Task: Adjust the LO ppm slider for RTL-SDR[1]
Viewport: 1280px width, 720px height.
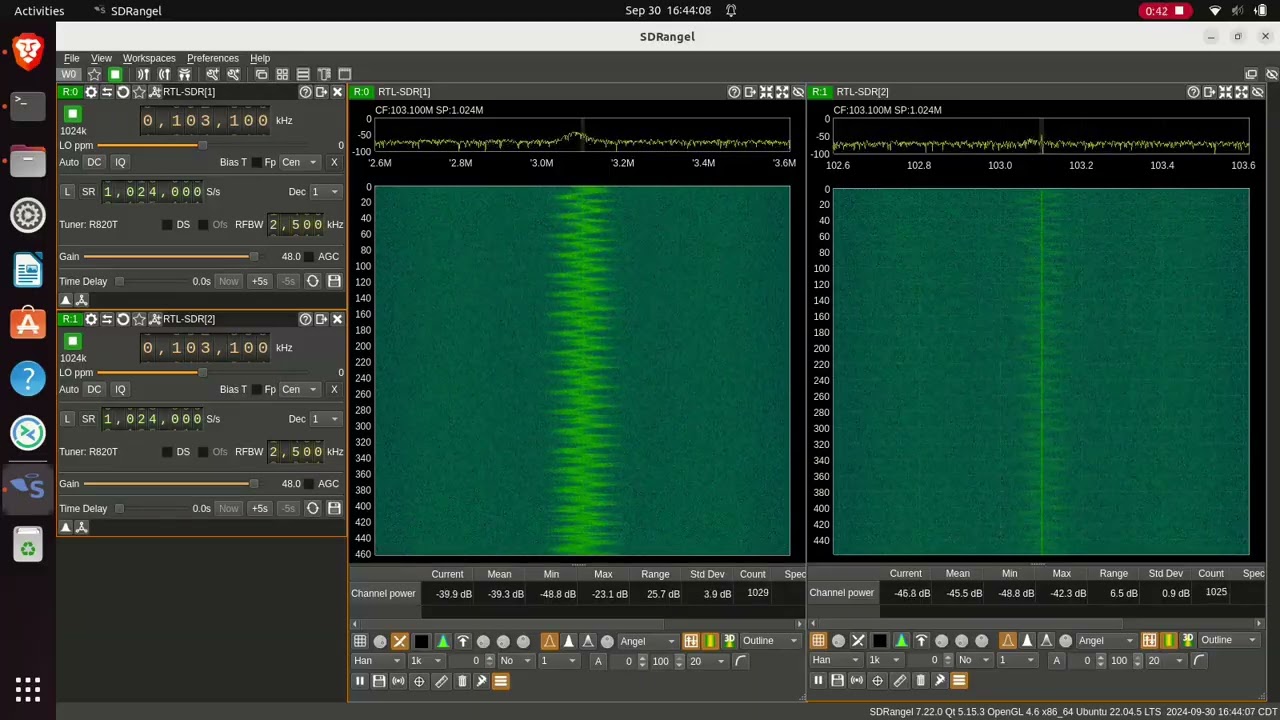Action: click(201, 146)
